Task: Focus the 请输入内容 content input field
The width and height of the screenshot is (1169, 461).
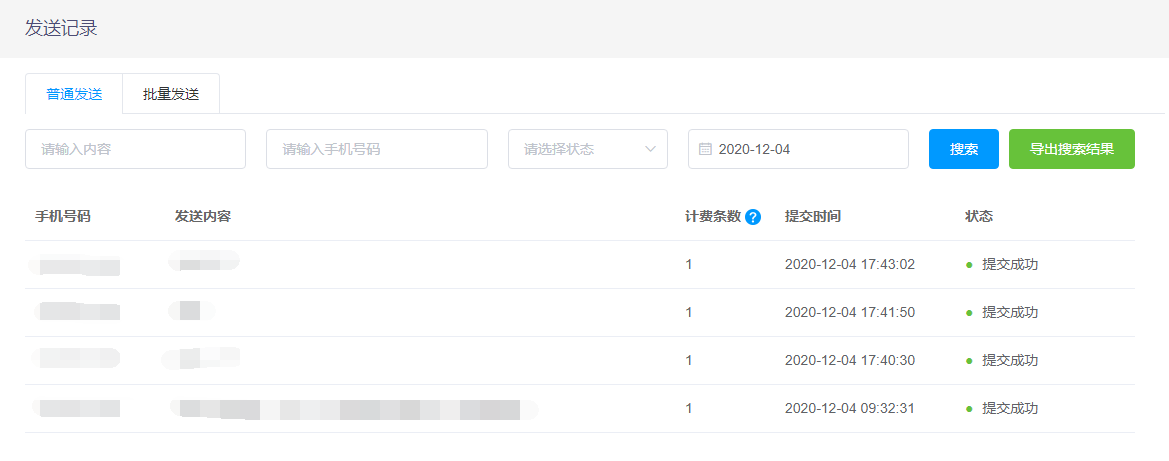Action: (x=135, y=149)
